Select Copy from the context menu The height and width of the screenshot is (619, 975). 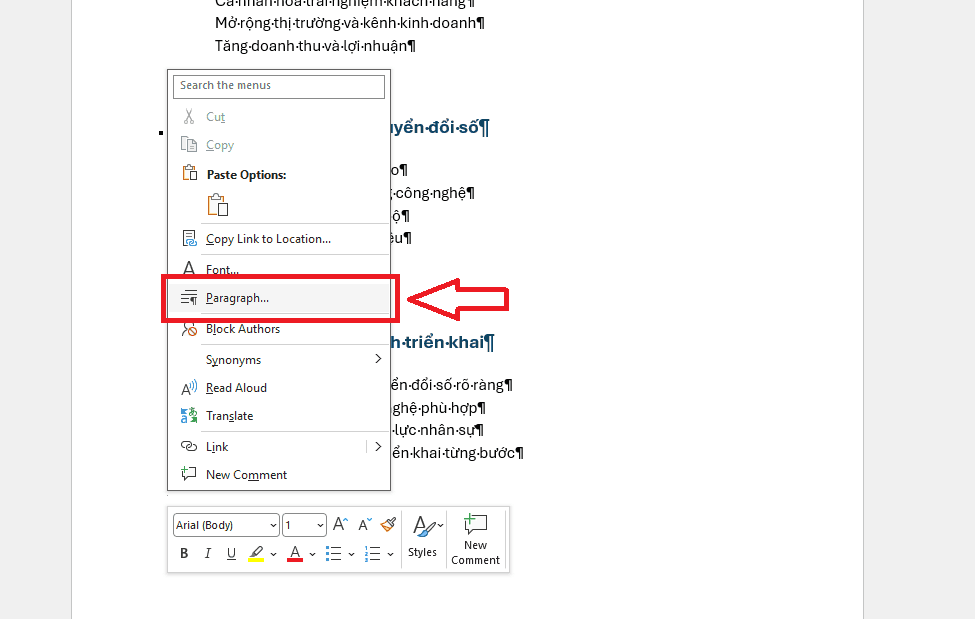(x=279, y=145)
